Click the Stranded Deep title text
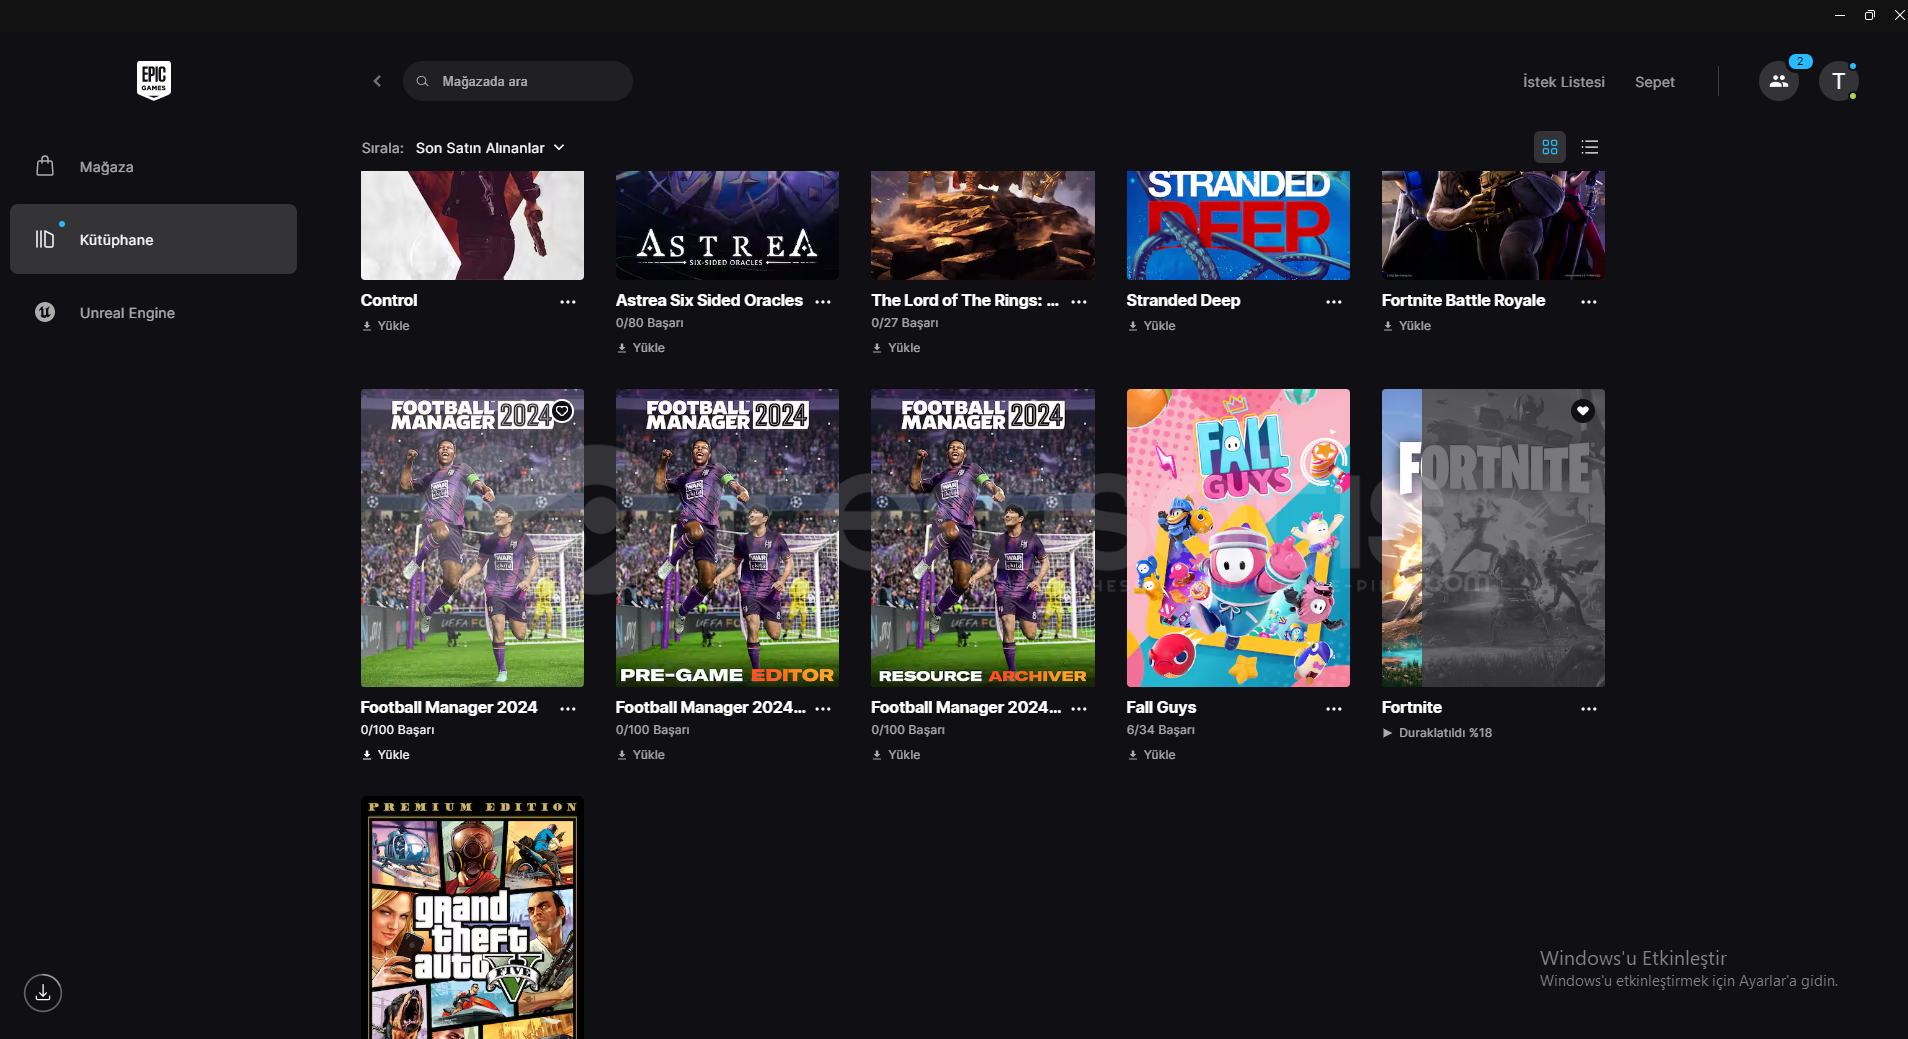 point(1183,300)
